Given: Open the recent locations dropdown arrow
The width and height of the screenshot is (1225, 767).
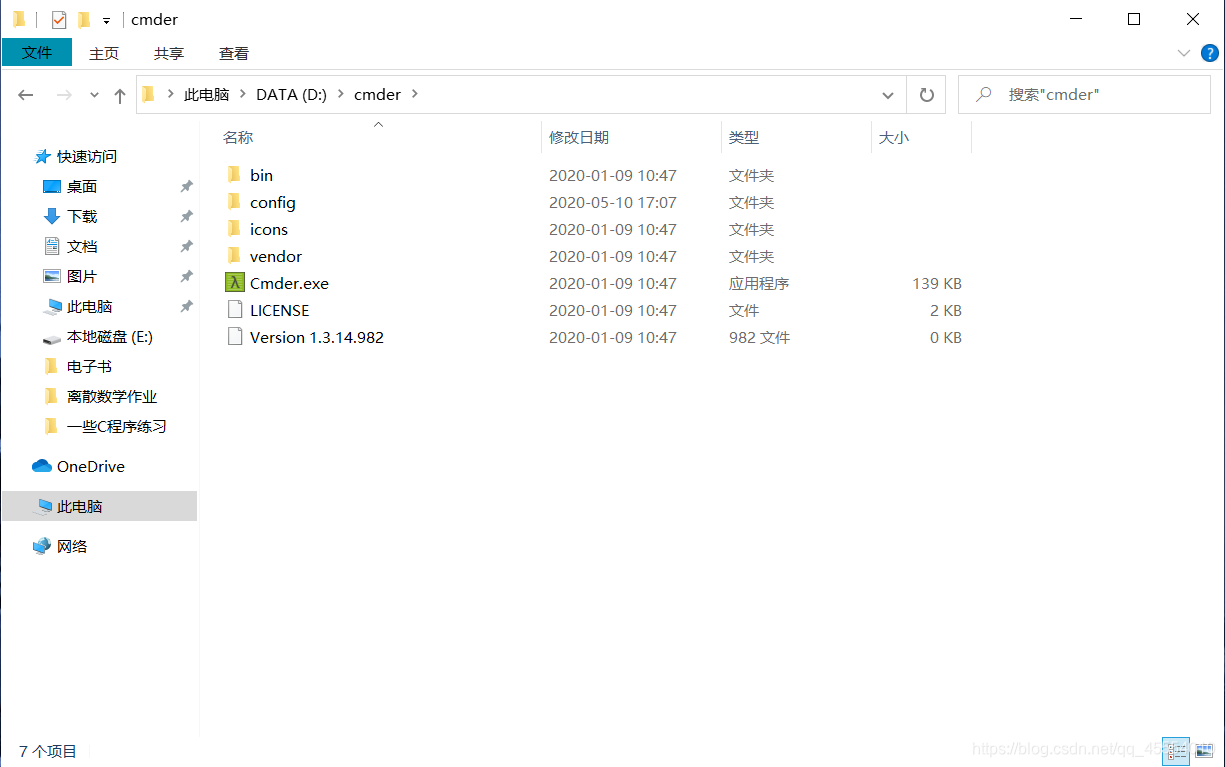Looking at the screenshot, I should (94, 95).
